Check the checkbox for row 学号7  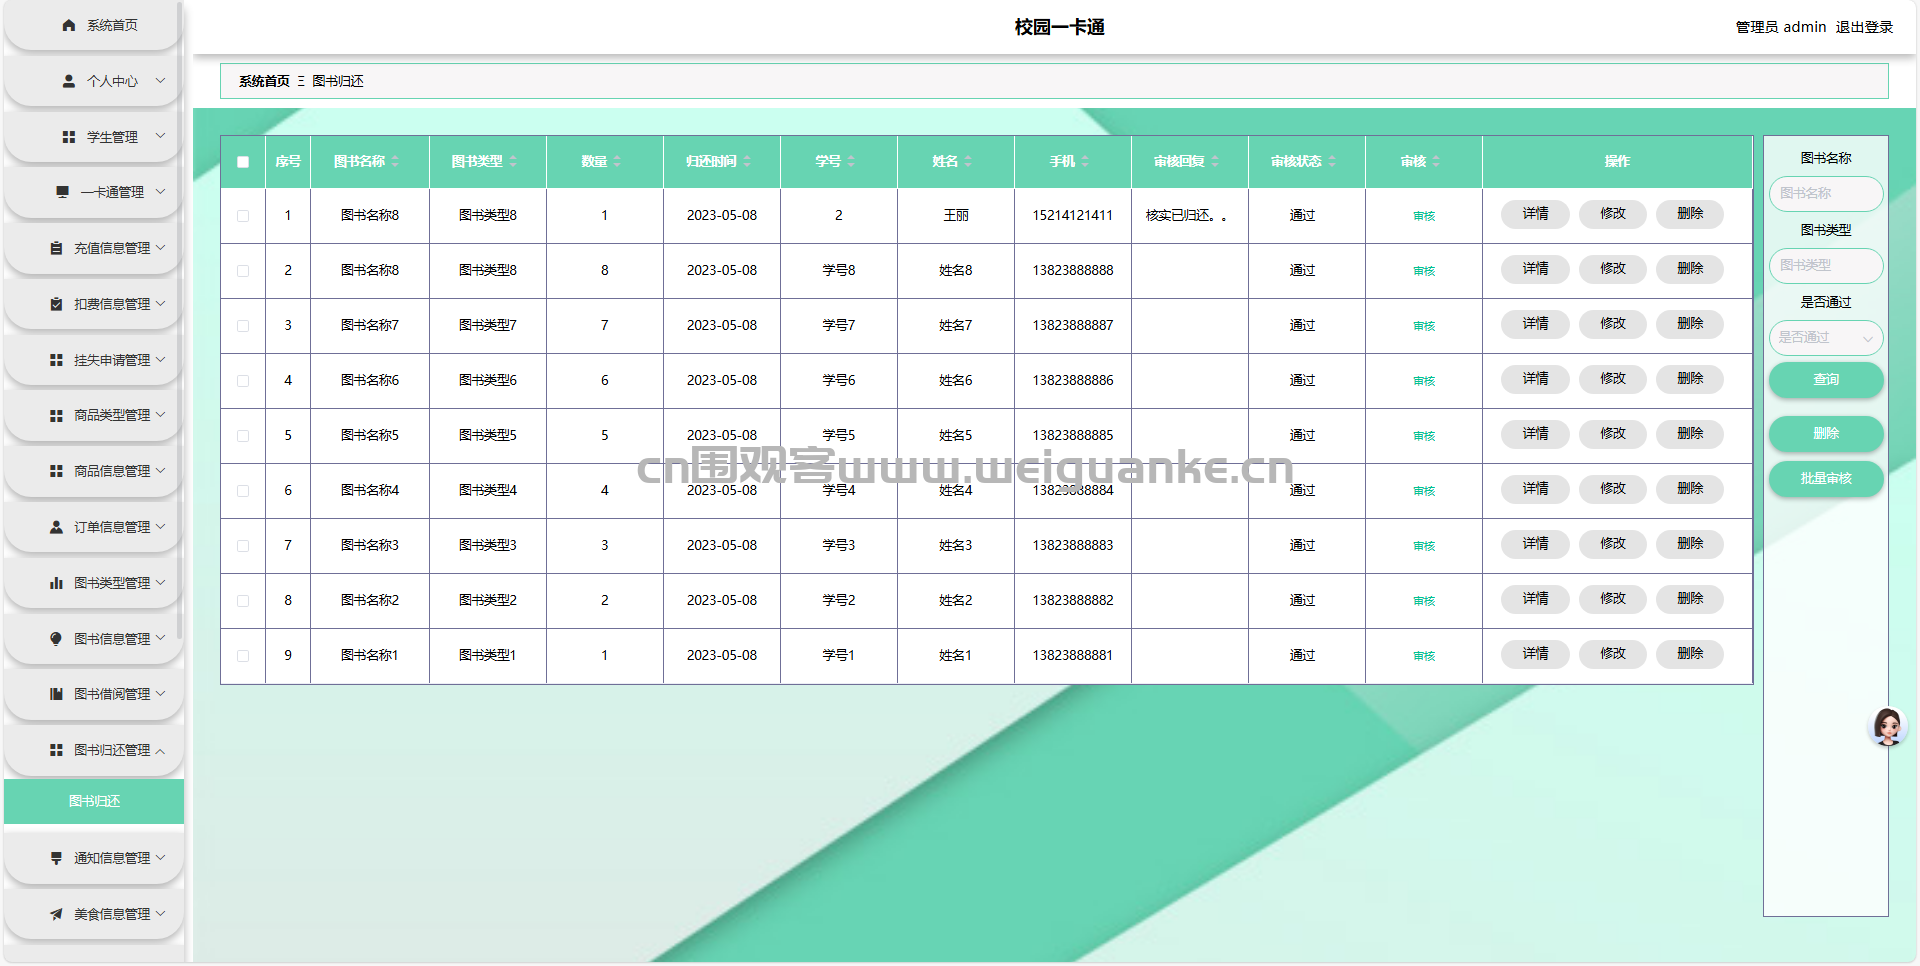pos(243,326)
